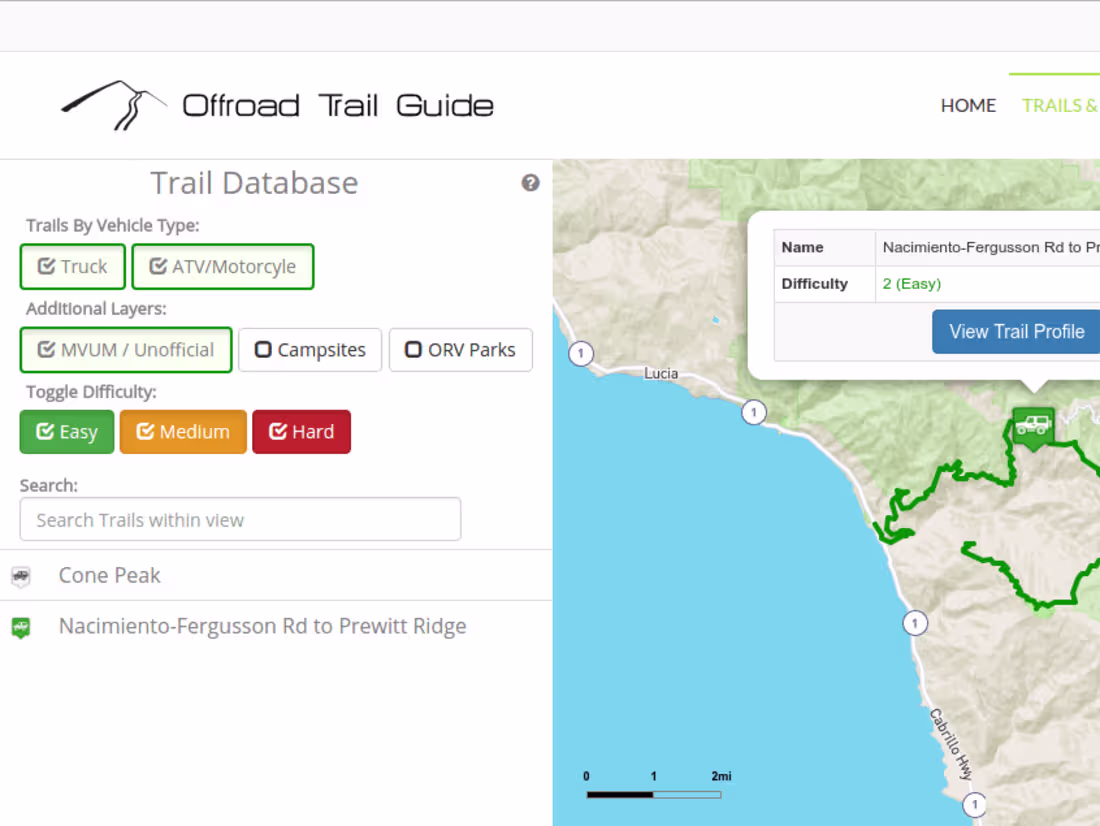Open the TRAILS navigation tab
The image size is (1100, 826).
pyautogui.click(x=1058, y=105)
